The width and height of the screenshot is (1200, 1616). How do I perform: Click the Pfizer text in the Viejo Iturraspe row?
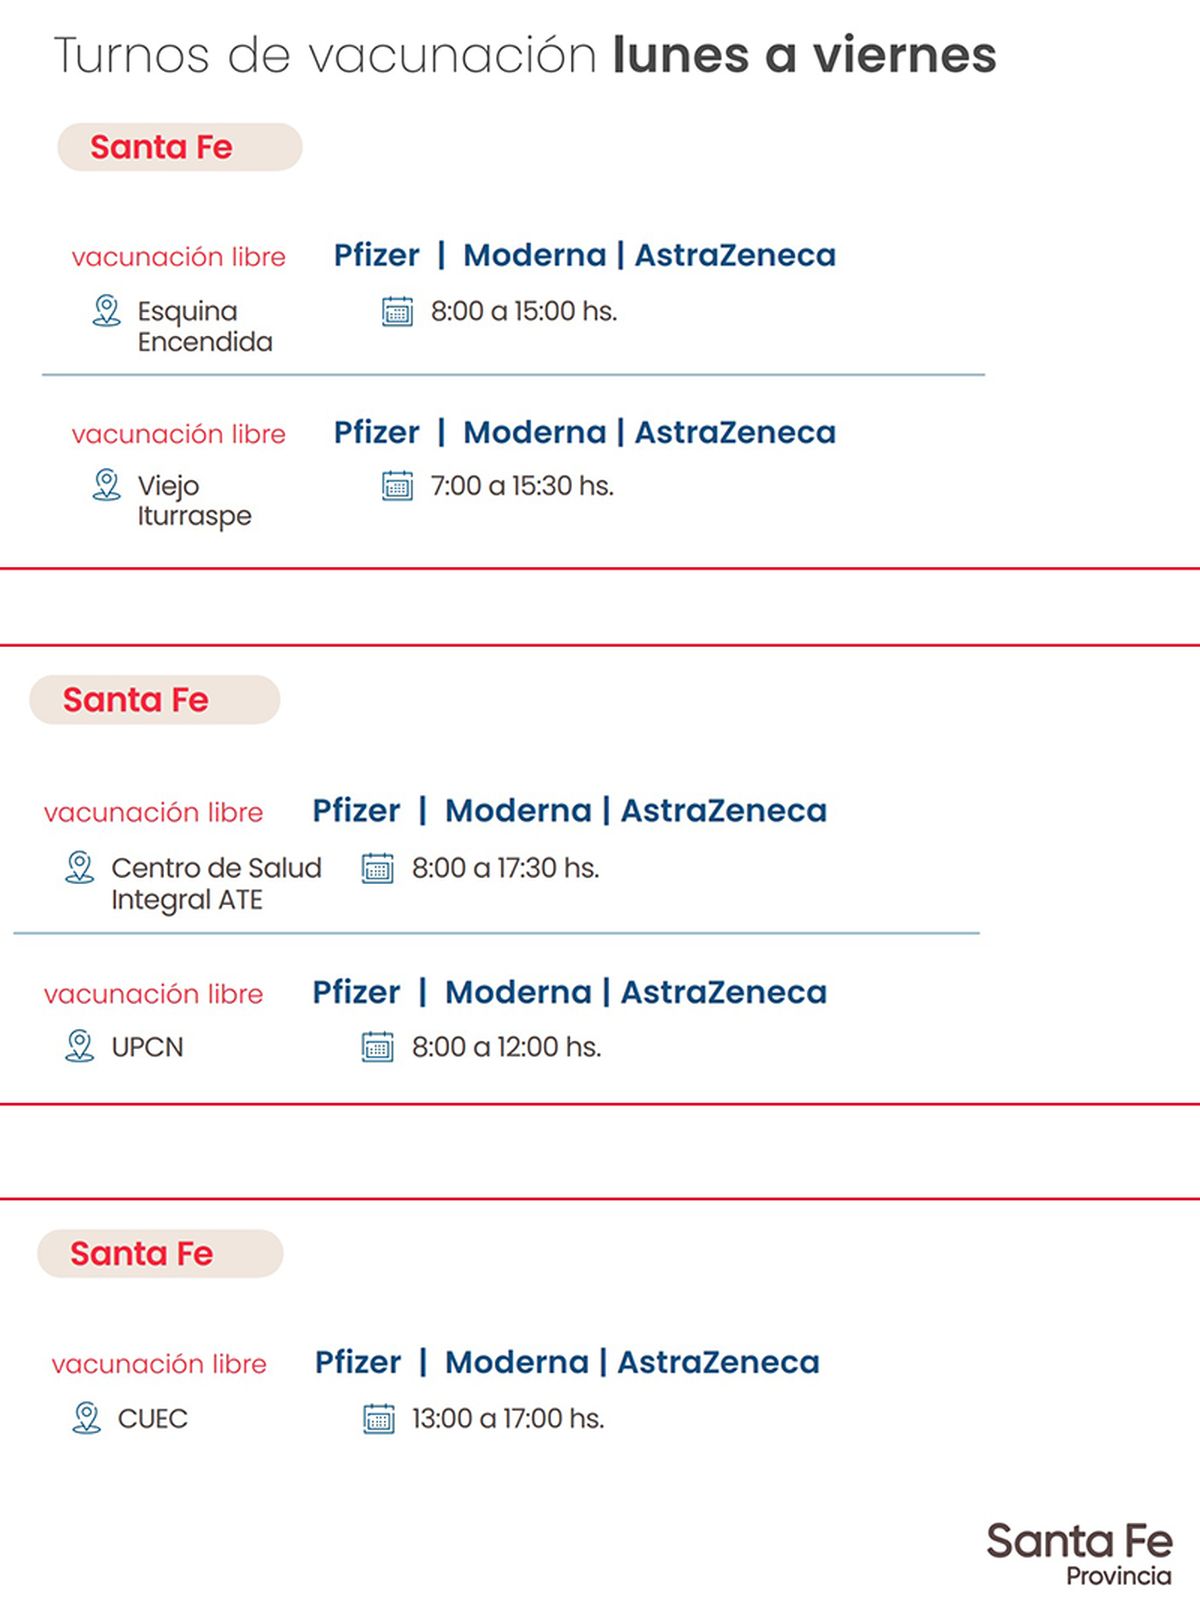pos(376,432)
